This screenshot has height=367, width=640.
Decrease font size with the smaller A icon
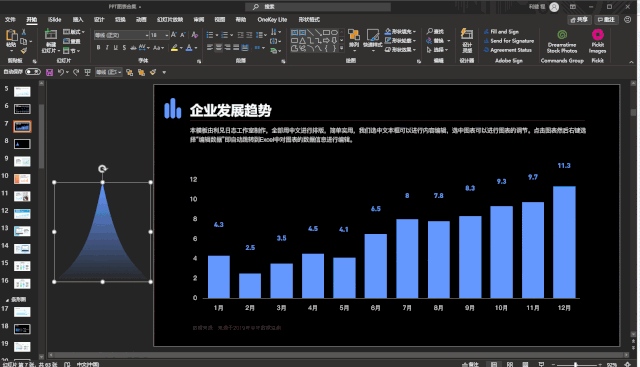click(x=182, y=35)
